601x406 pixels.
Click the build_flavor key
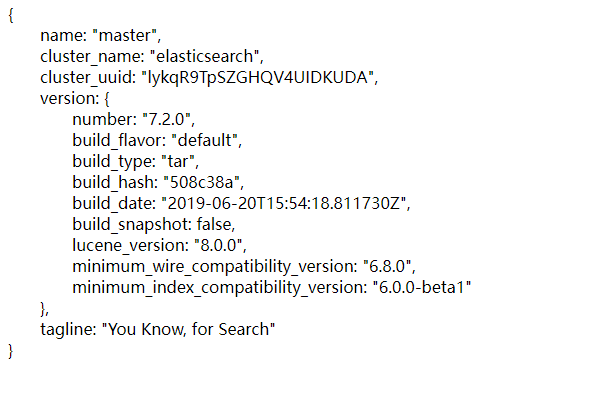pos(119,141)
